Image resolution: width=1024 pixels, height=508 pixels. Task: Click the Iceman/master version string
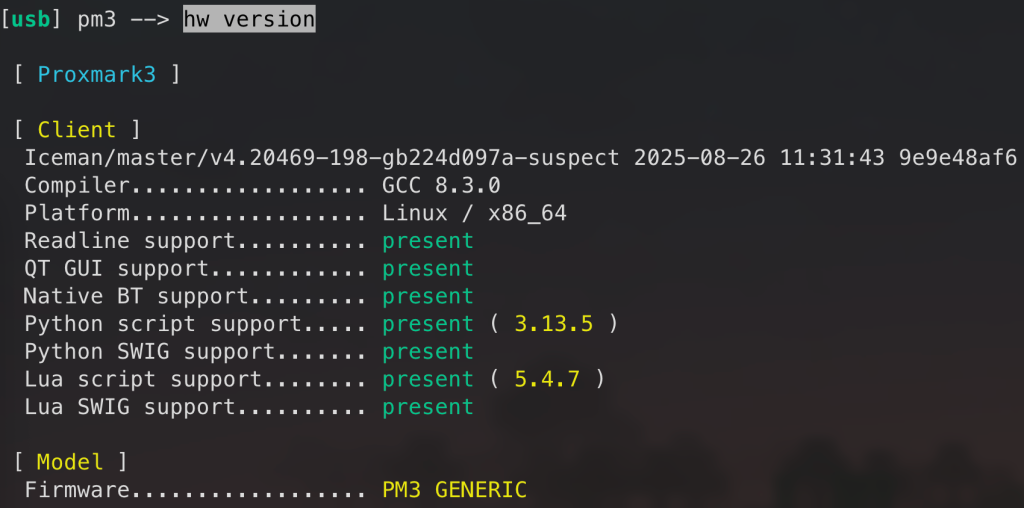coord(329,158)
